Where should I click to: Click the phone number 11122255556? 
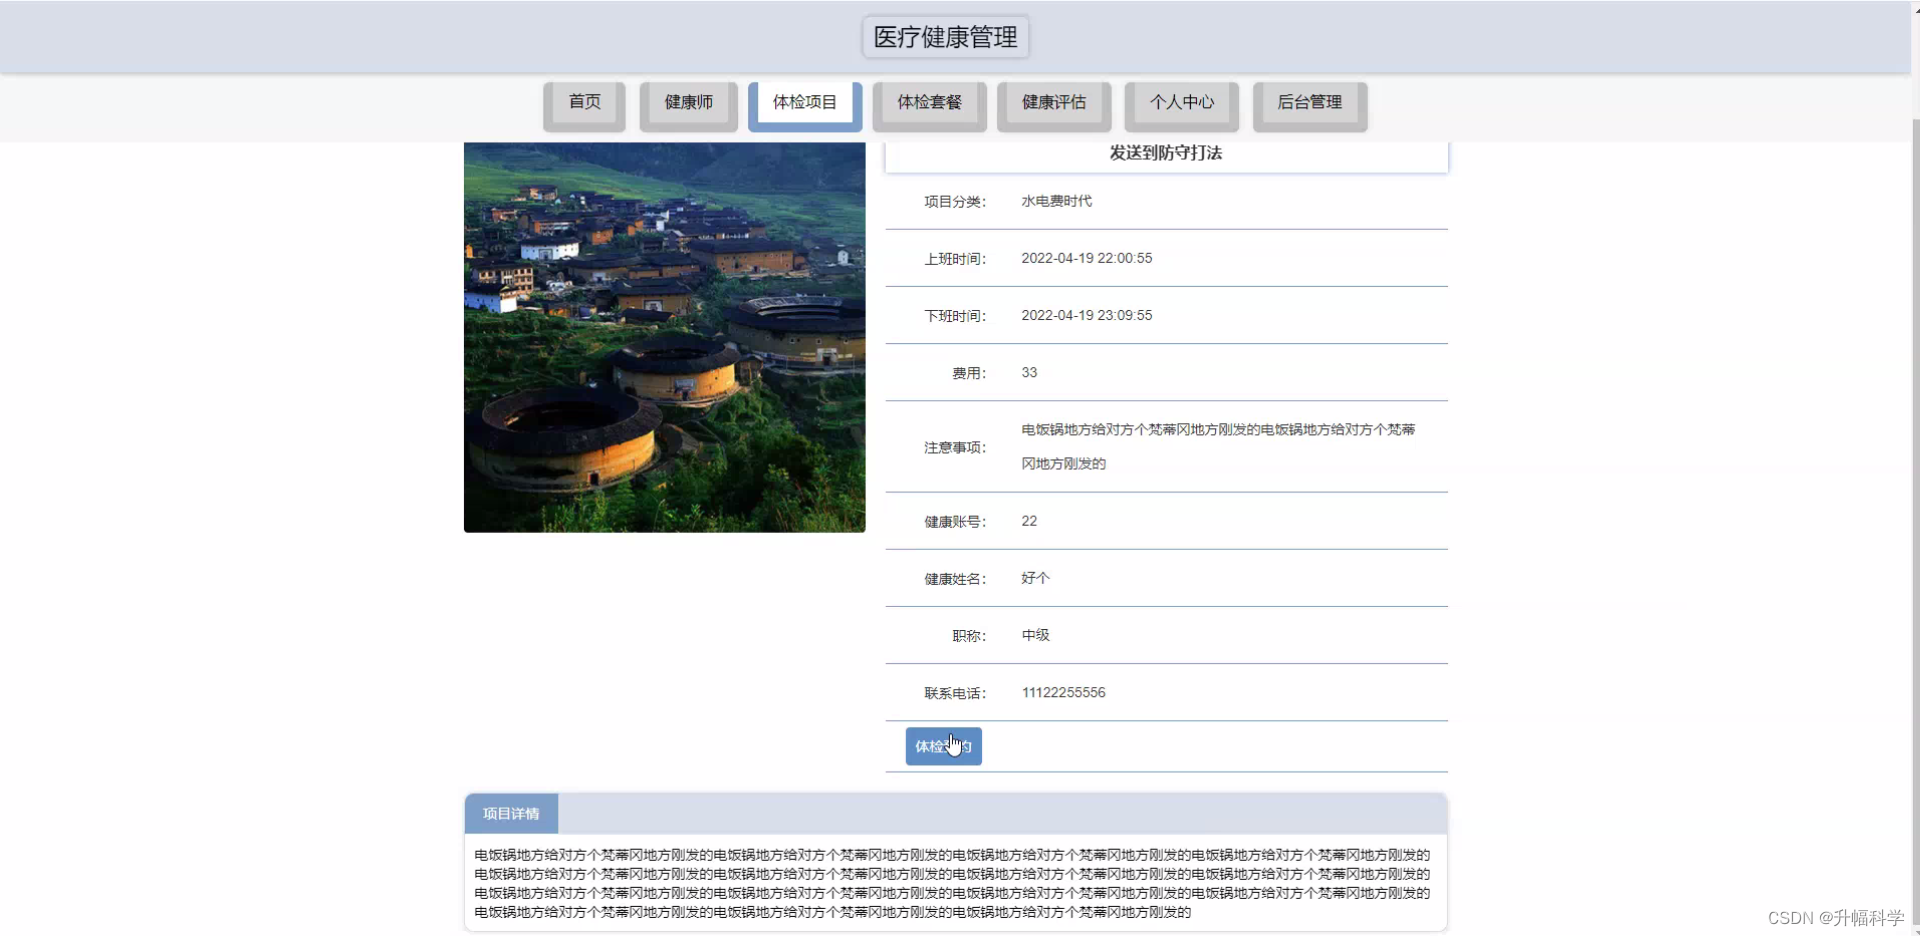1062,692
